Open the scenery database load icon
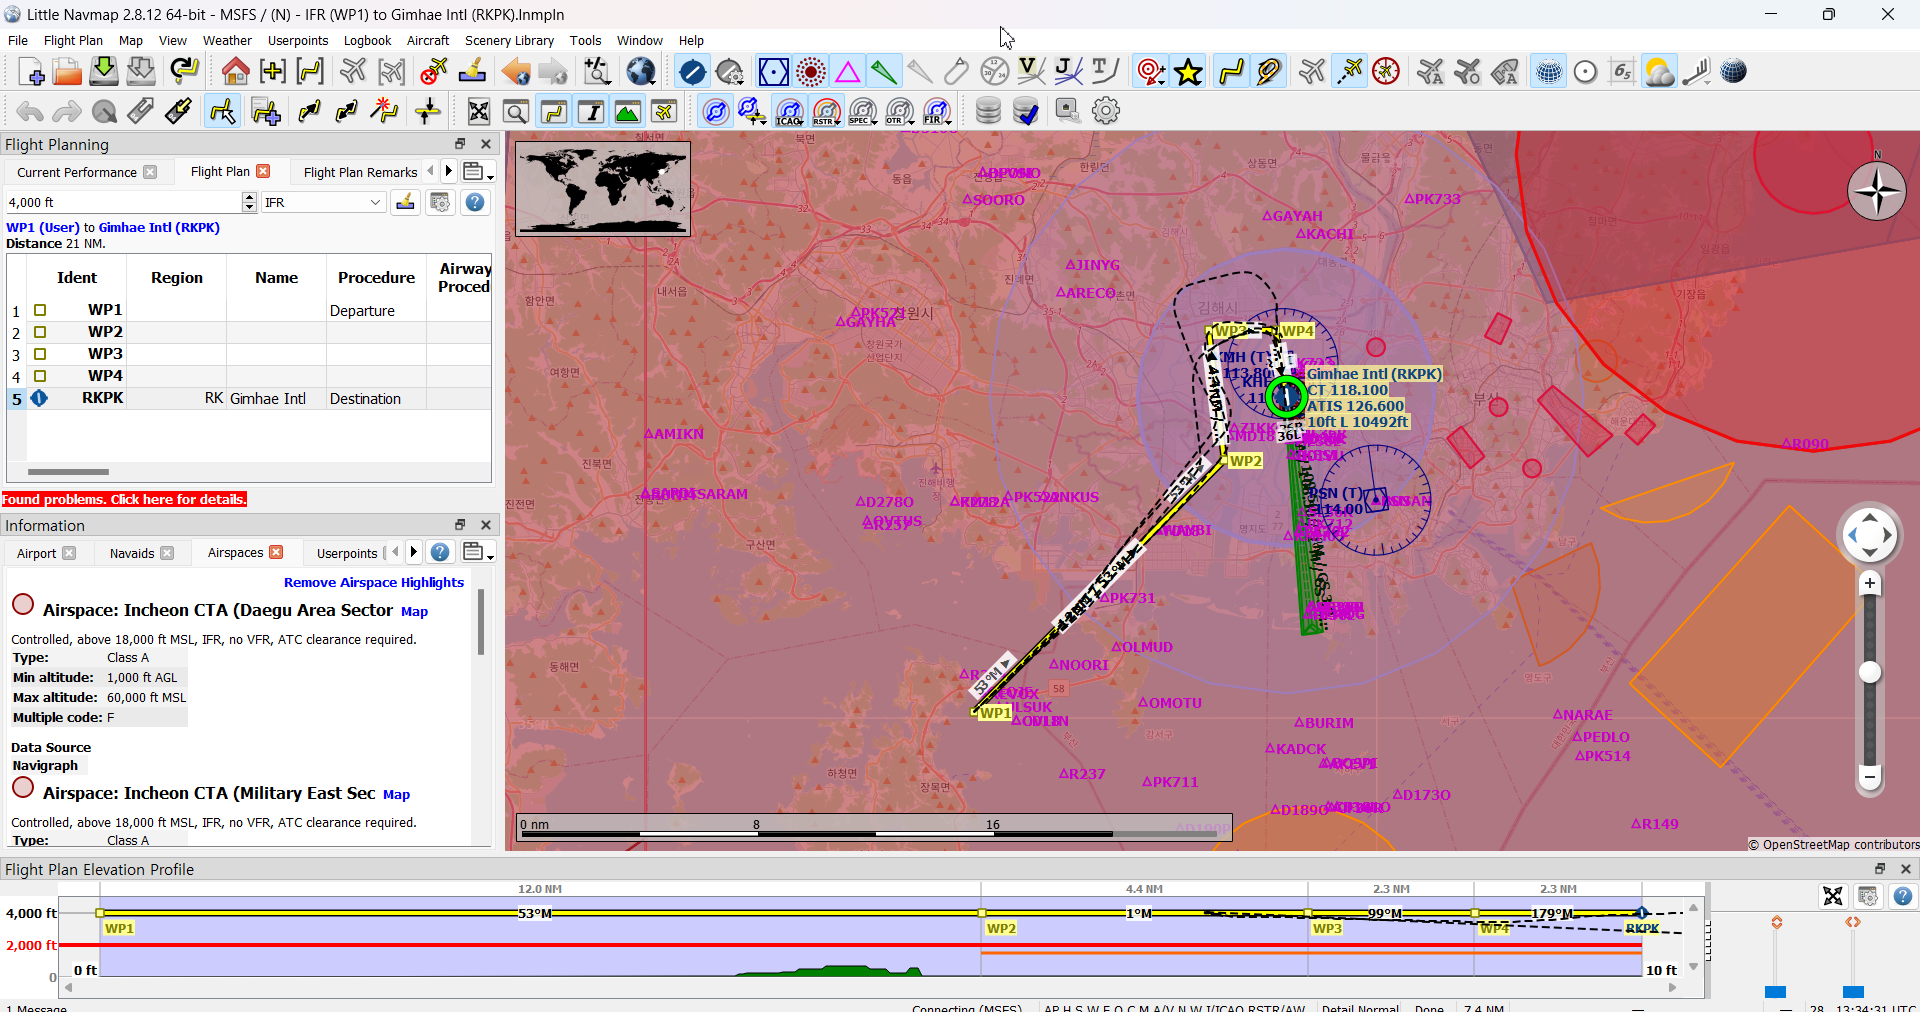The height and width of the screenshot is (1012, 1920). click(988, 111)
